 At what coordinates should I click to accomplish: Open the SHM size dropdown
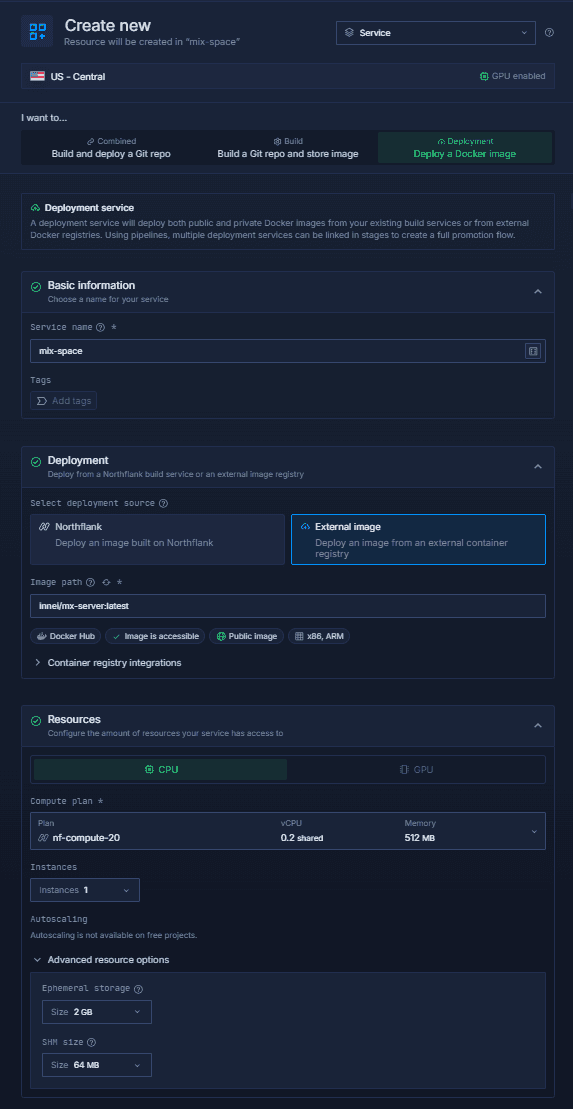click(97, 1064)
